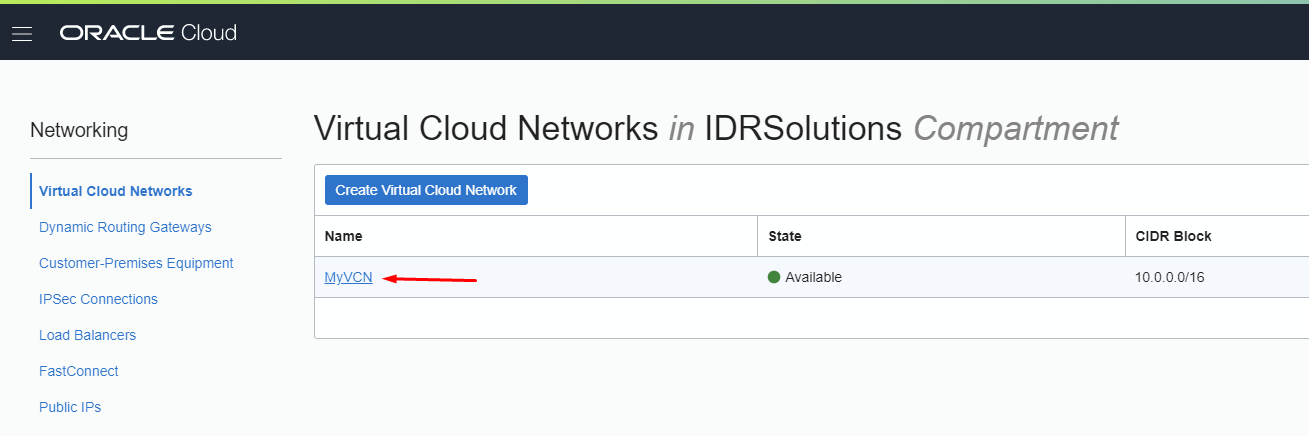Open the Public IPs section
The width and height of the screenshot is (1309, 436).
[x=70, y=407]
